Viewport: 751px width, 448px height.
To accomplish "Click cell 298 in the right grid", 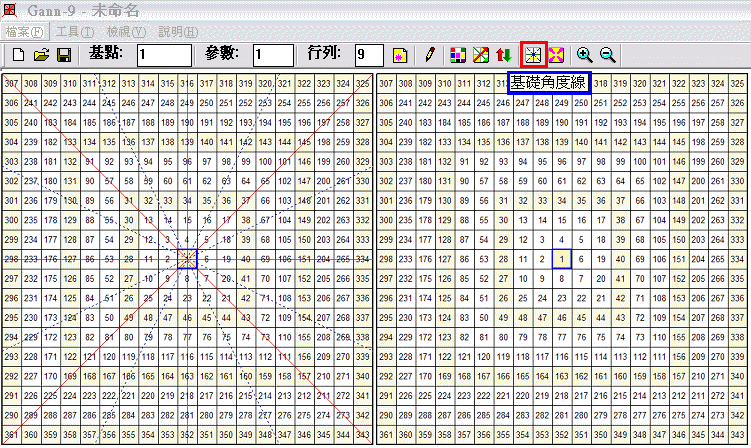I will (386, 259).
